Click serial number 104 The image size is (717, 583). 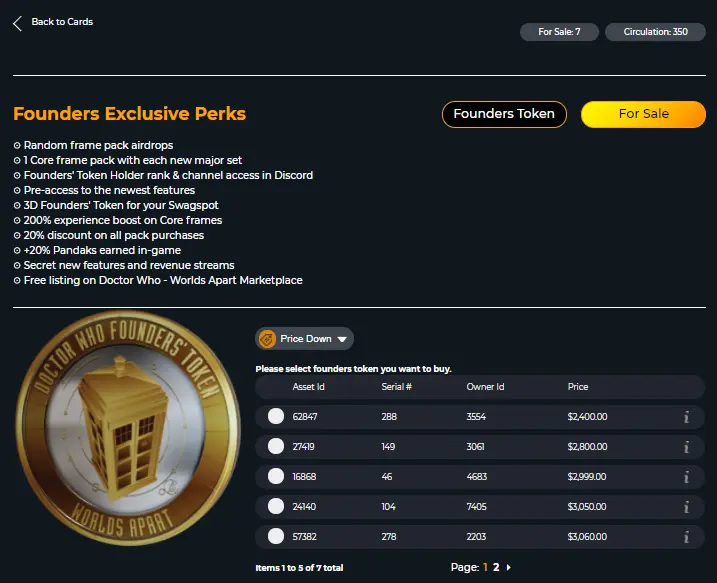pos(389,507)
